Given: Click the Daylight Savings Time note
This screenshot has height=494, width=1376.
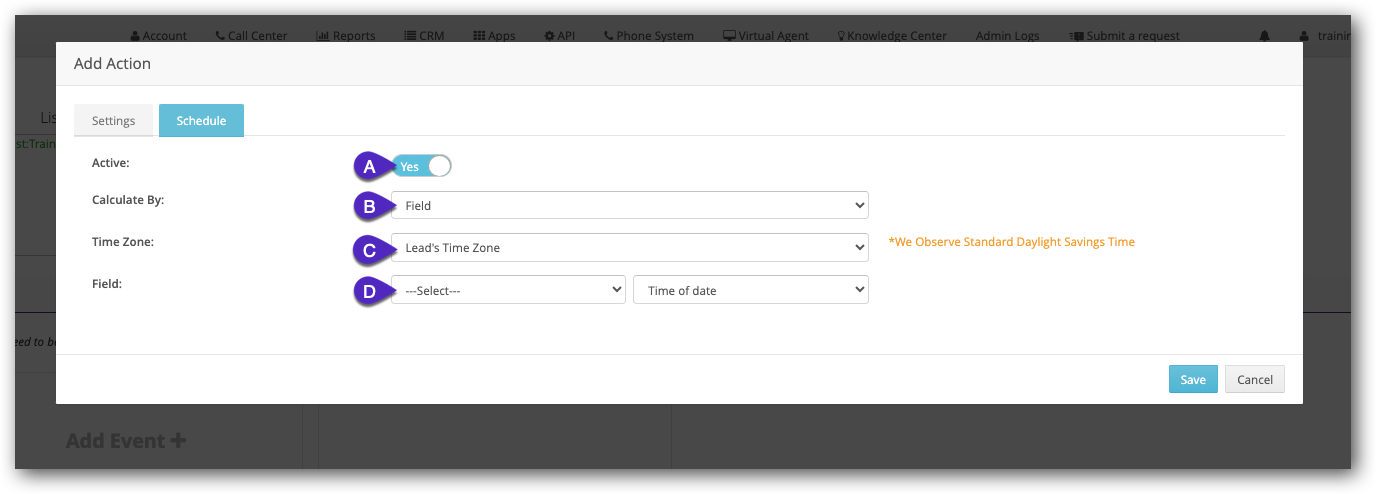Looking at the screenshot, I should (1011, 242).
